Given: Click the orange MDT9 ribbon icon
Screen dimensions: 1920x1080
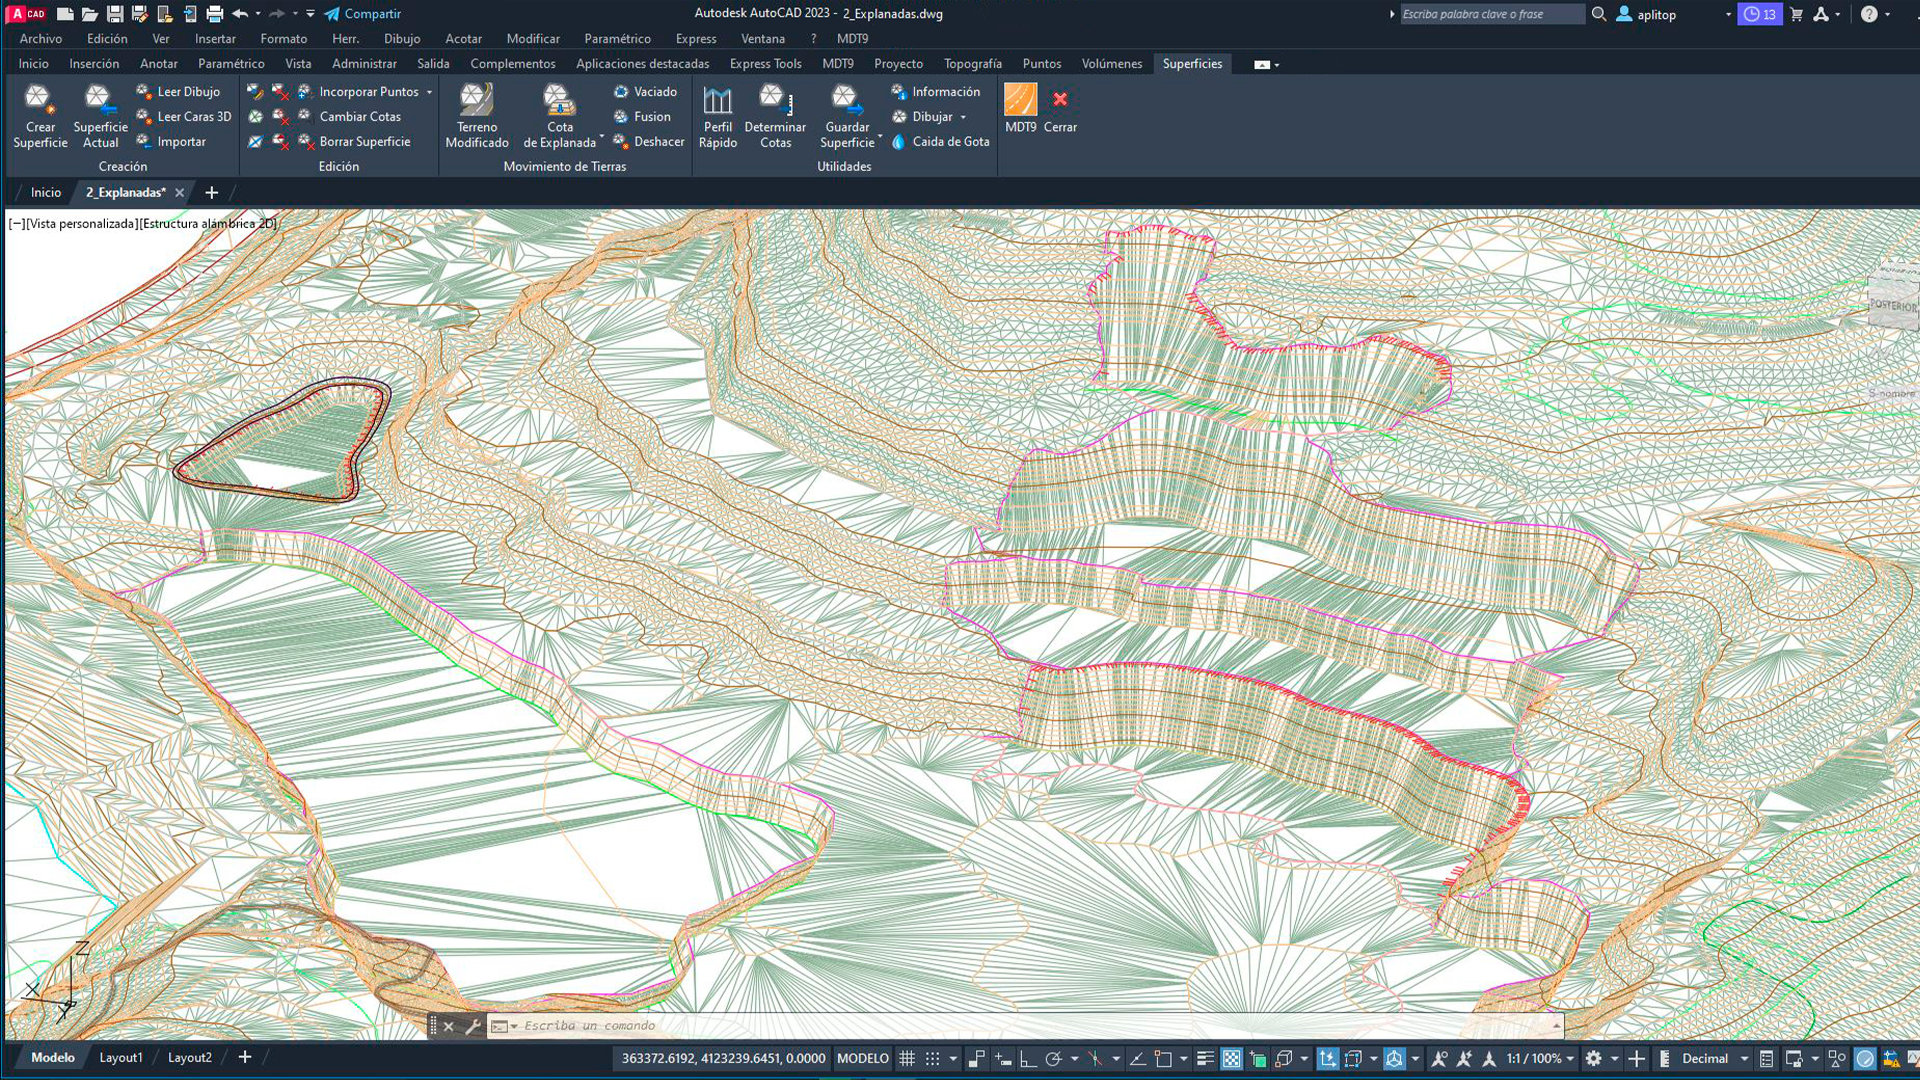Looking at the screenshot, I should click(1020, 99).
